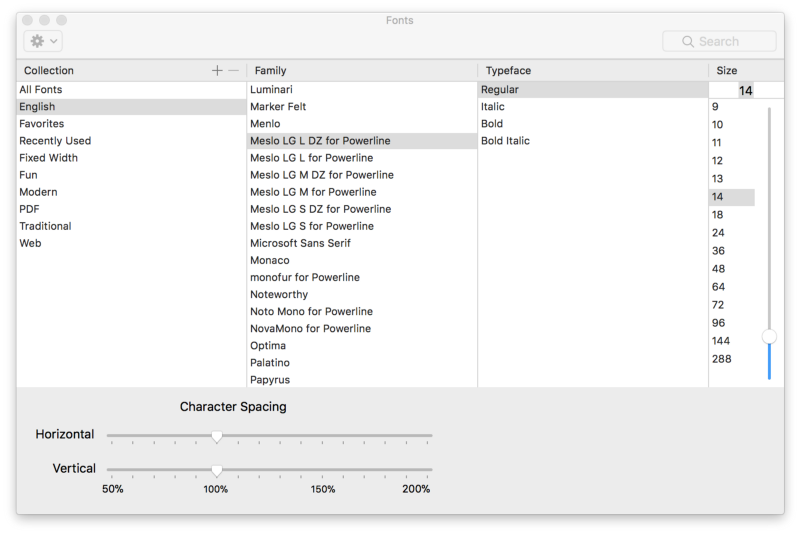Set font size to 9
Screen dimensions: 800x534
[x=732, y=107]
